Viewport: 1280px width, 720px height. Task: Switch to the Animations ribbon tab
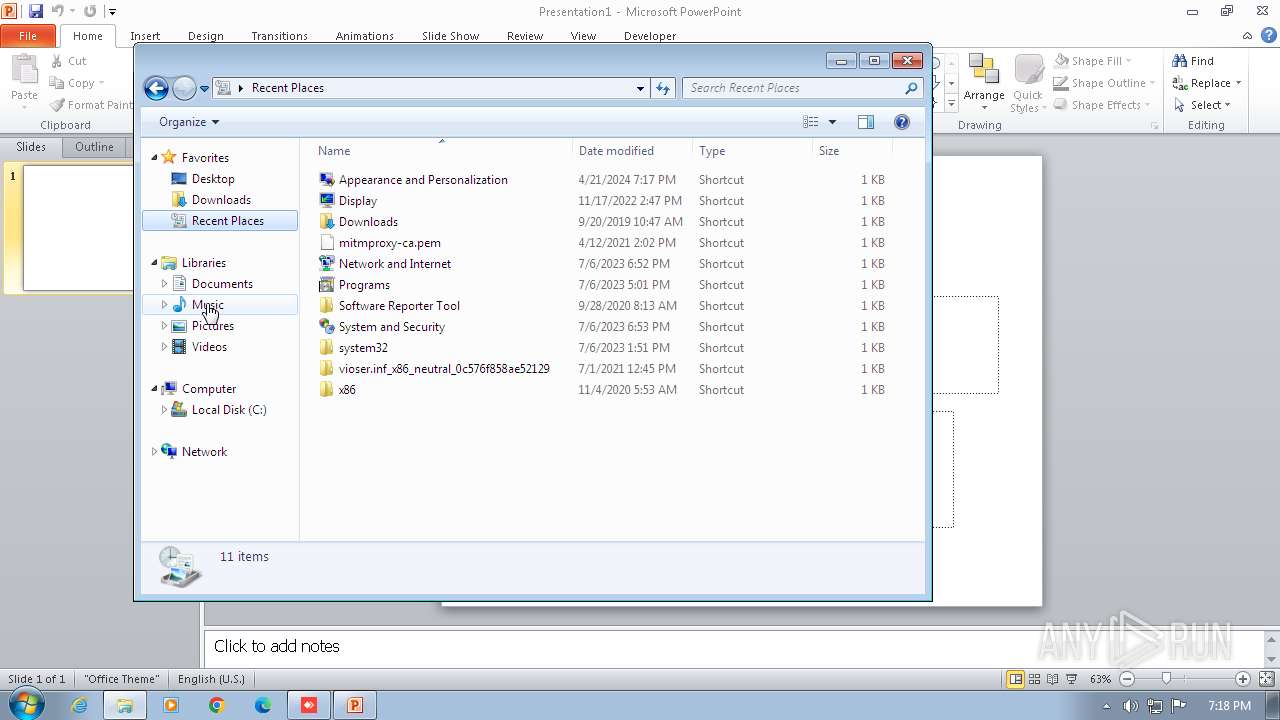pyautogui.click(x=364, y=36)
